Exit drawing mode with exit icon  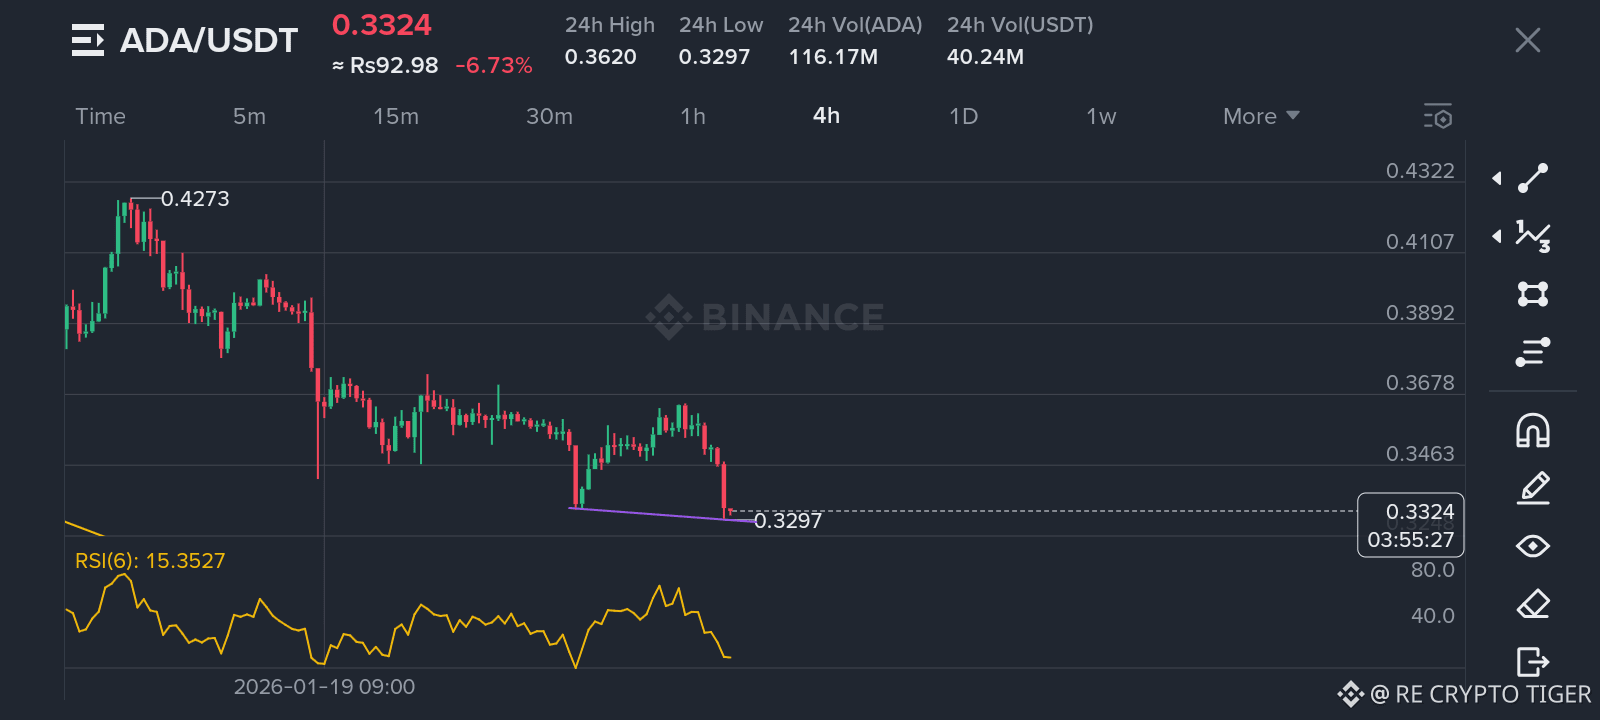[1533, 662]
